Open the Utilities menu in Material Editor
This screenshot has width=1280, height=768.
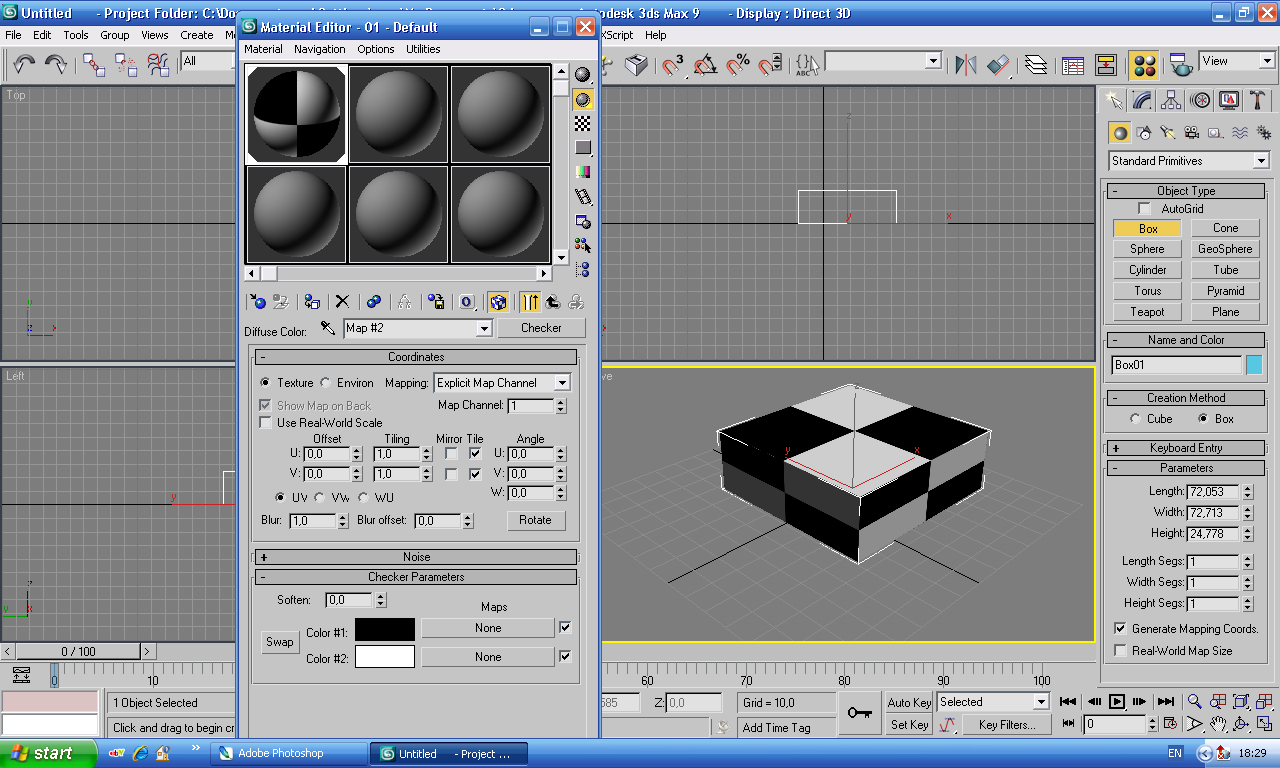click(423, 49)
